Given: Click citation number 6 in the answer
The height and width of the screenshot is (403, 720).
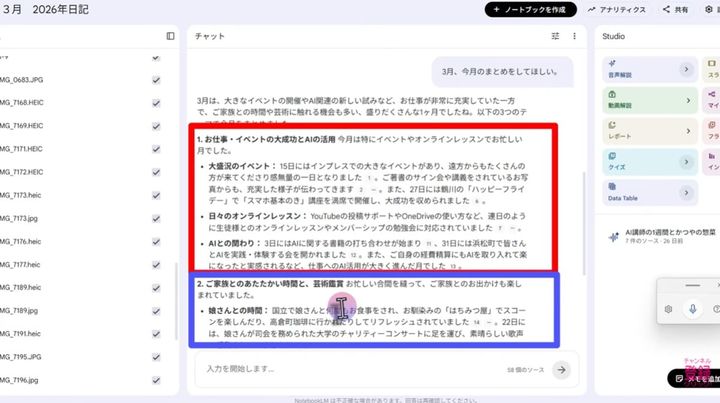Looking at the screenshot, I should [477, 201].
